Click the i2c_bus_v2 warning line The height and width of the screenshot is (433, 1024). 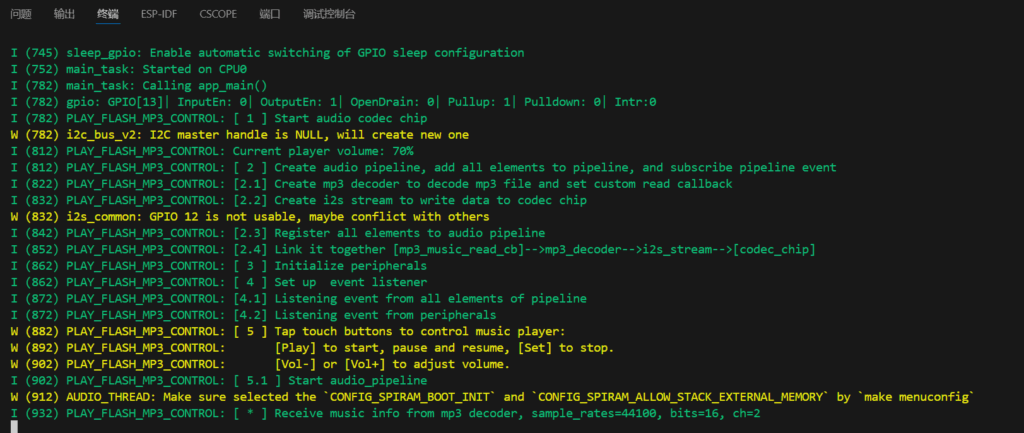coord(240,135)
